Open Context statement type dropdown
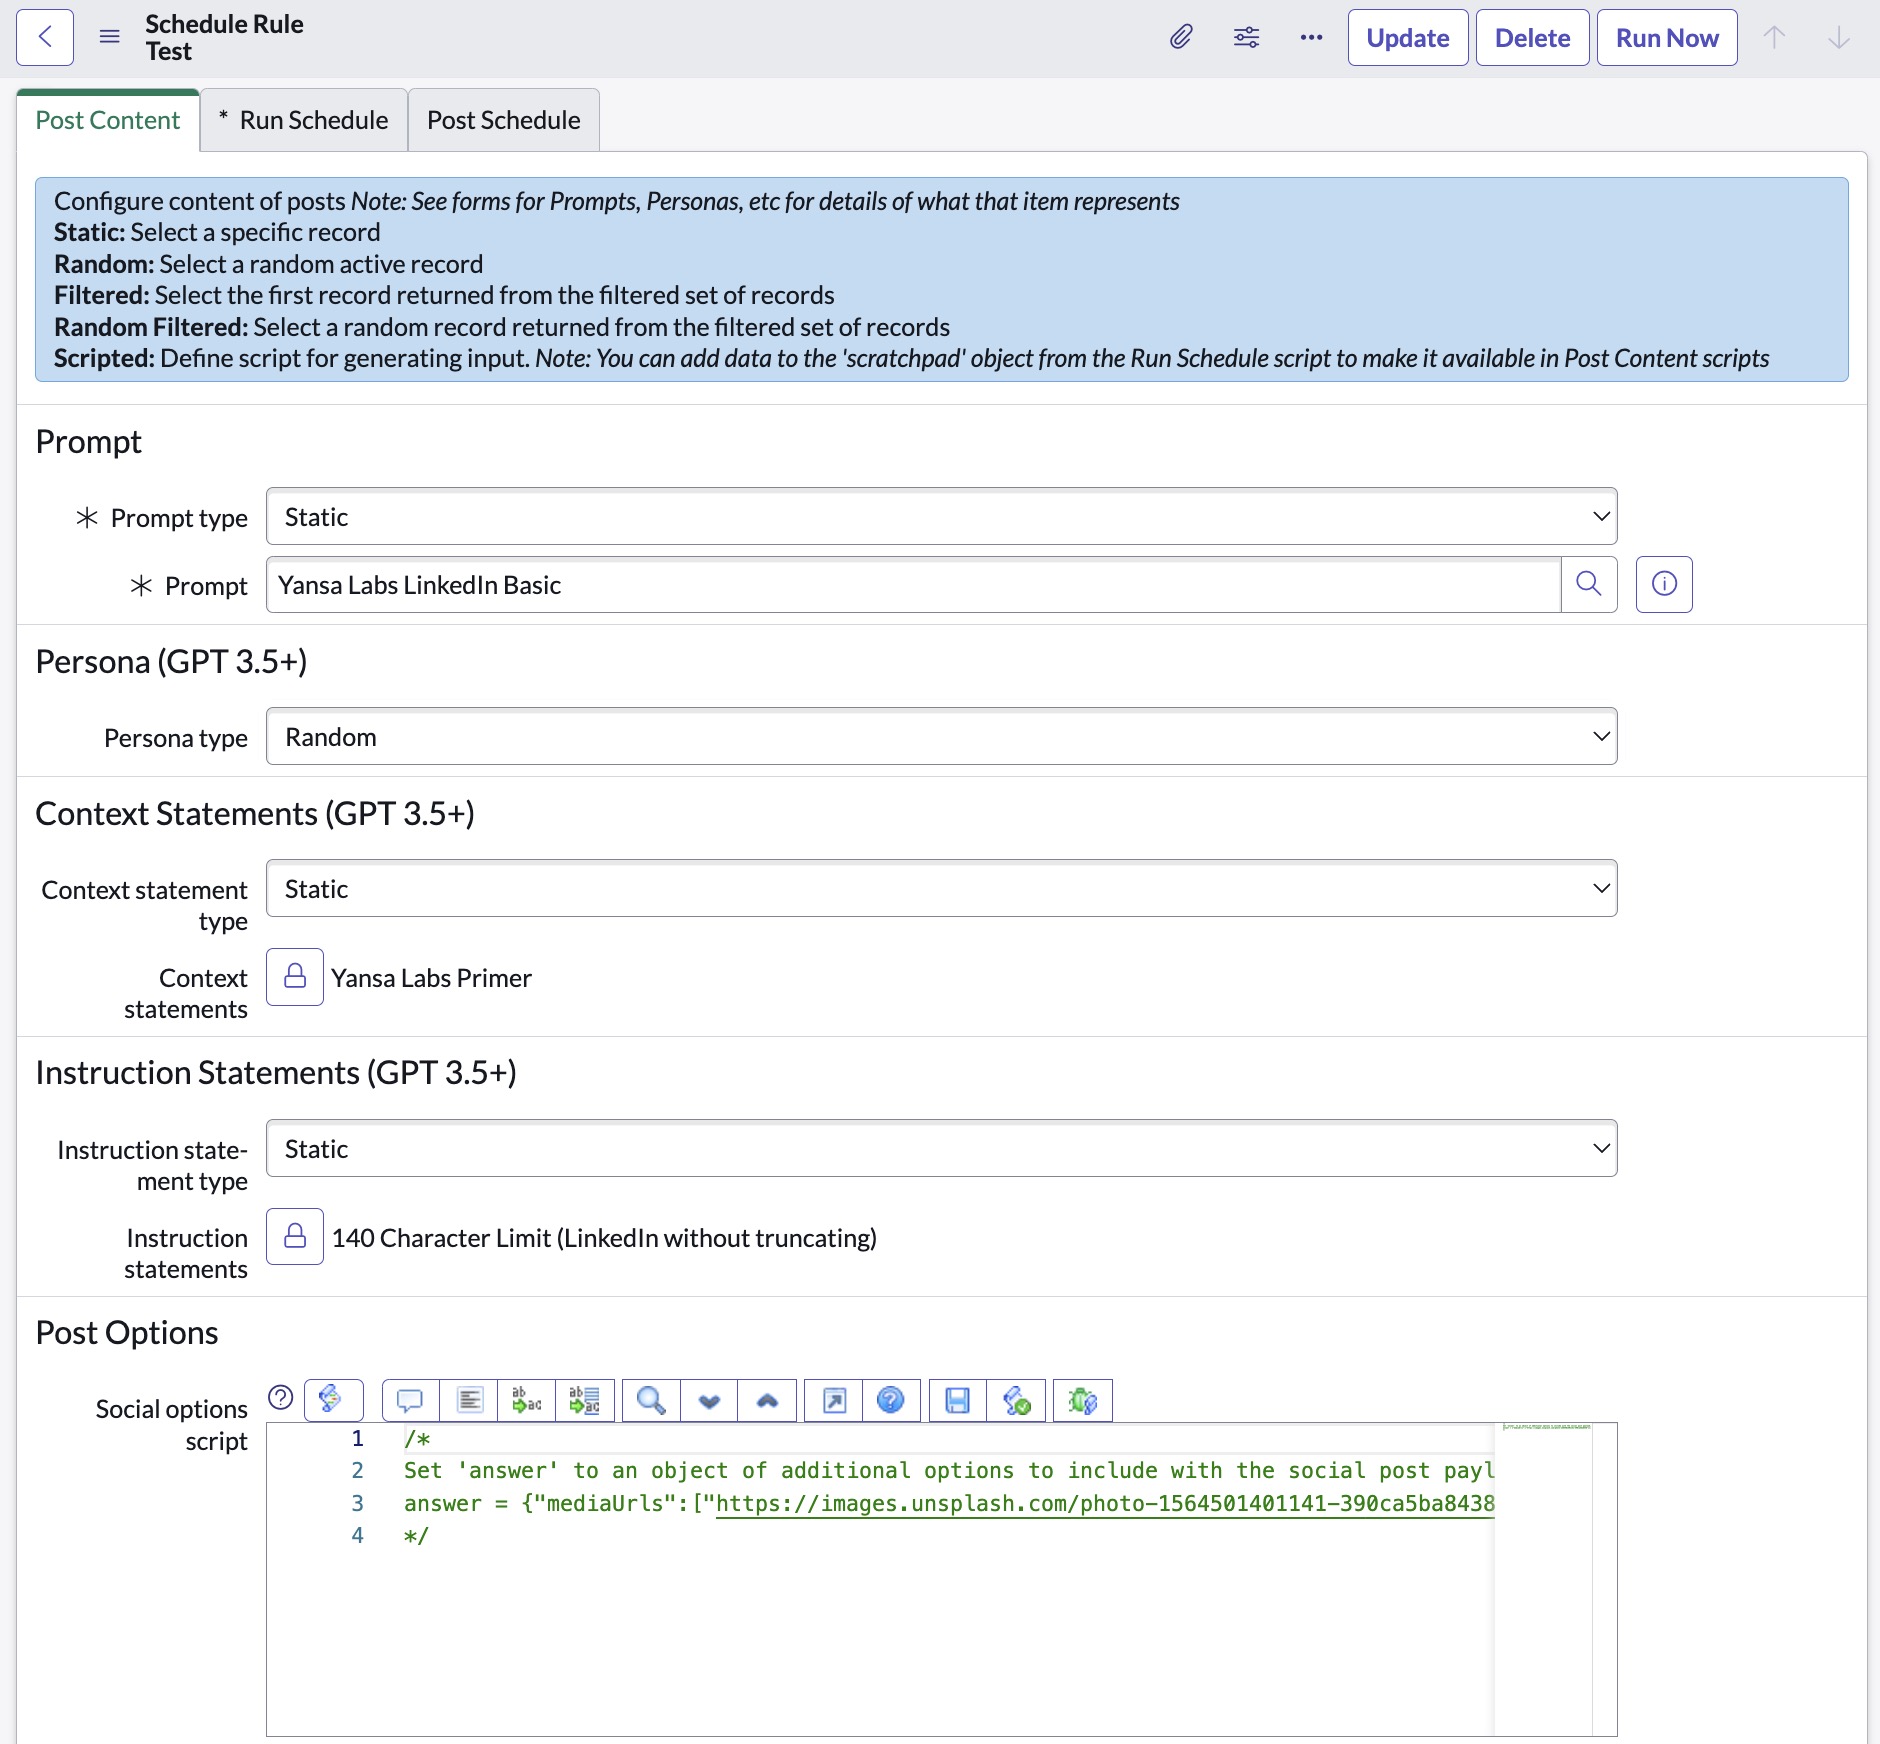Image resolution: width=1880 pixels, height=1744 pixels. pyautogui.click(x=941, y=889)
